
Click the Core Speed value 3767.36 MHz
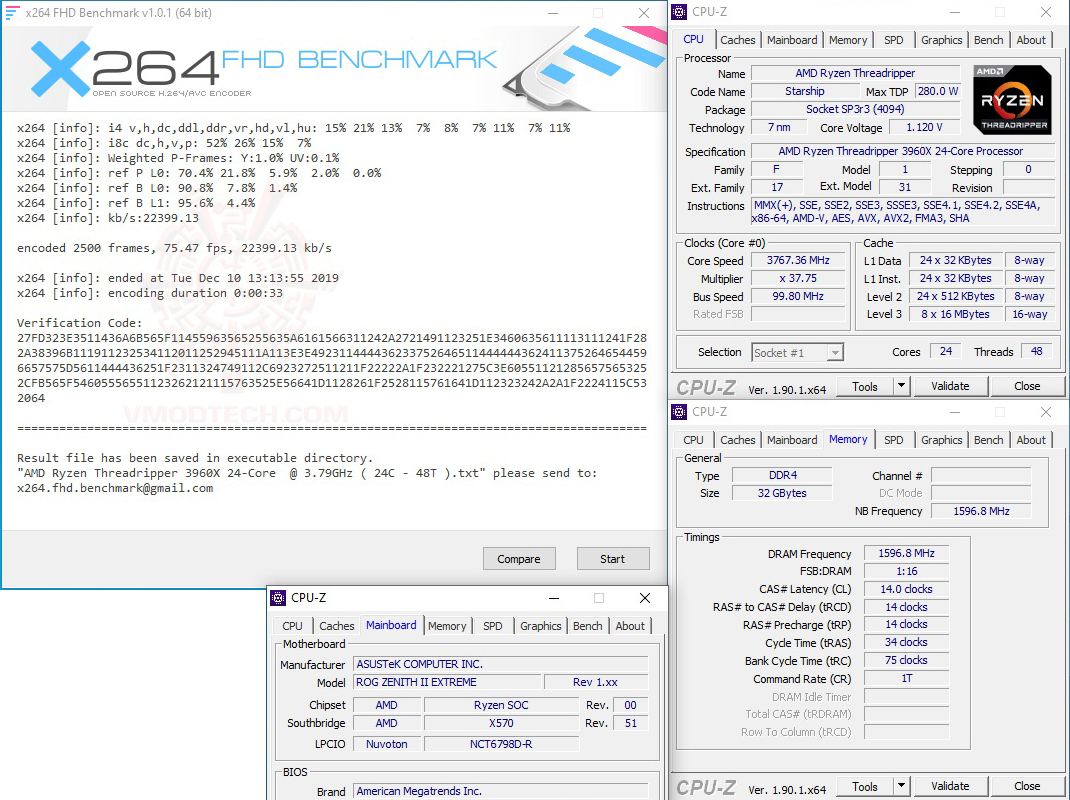click(x=798, y=261)
